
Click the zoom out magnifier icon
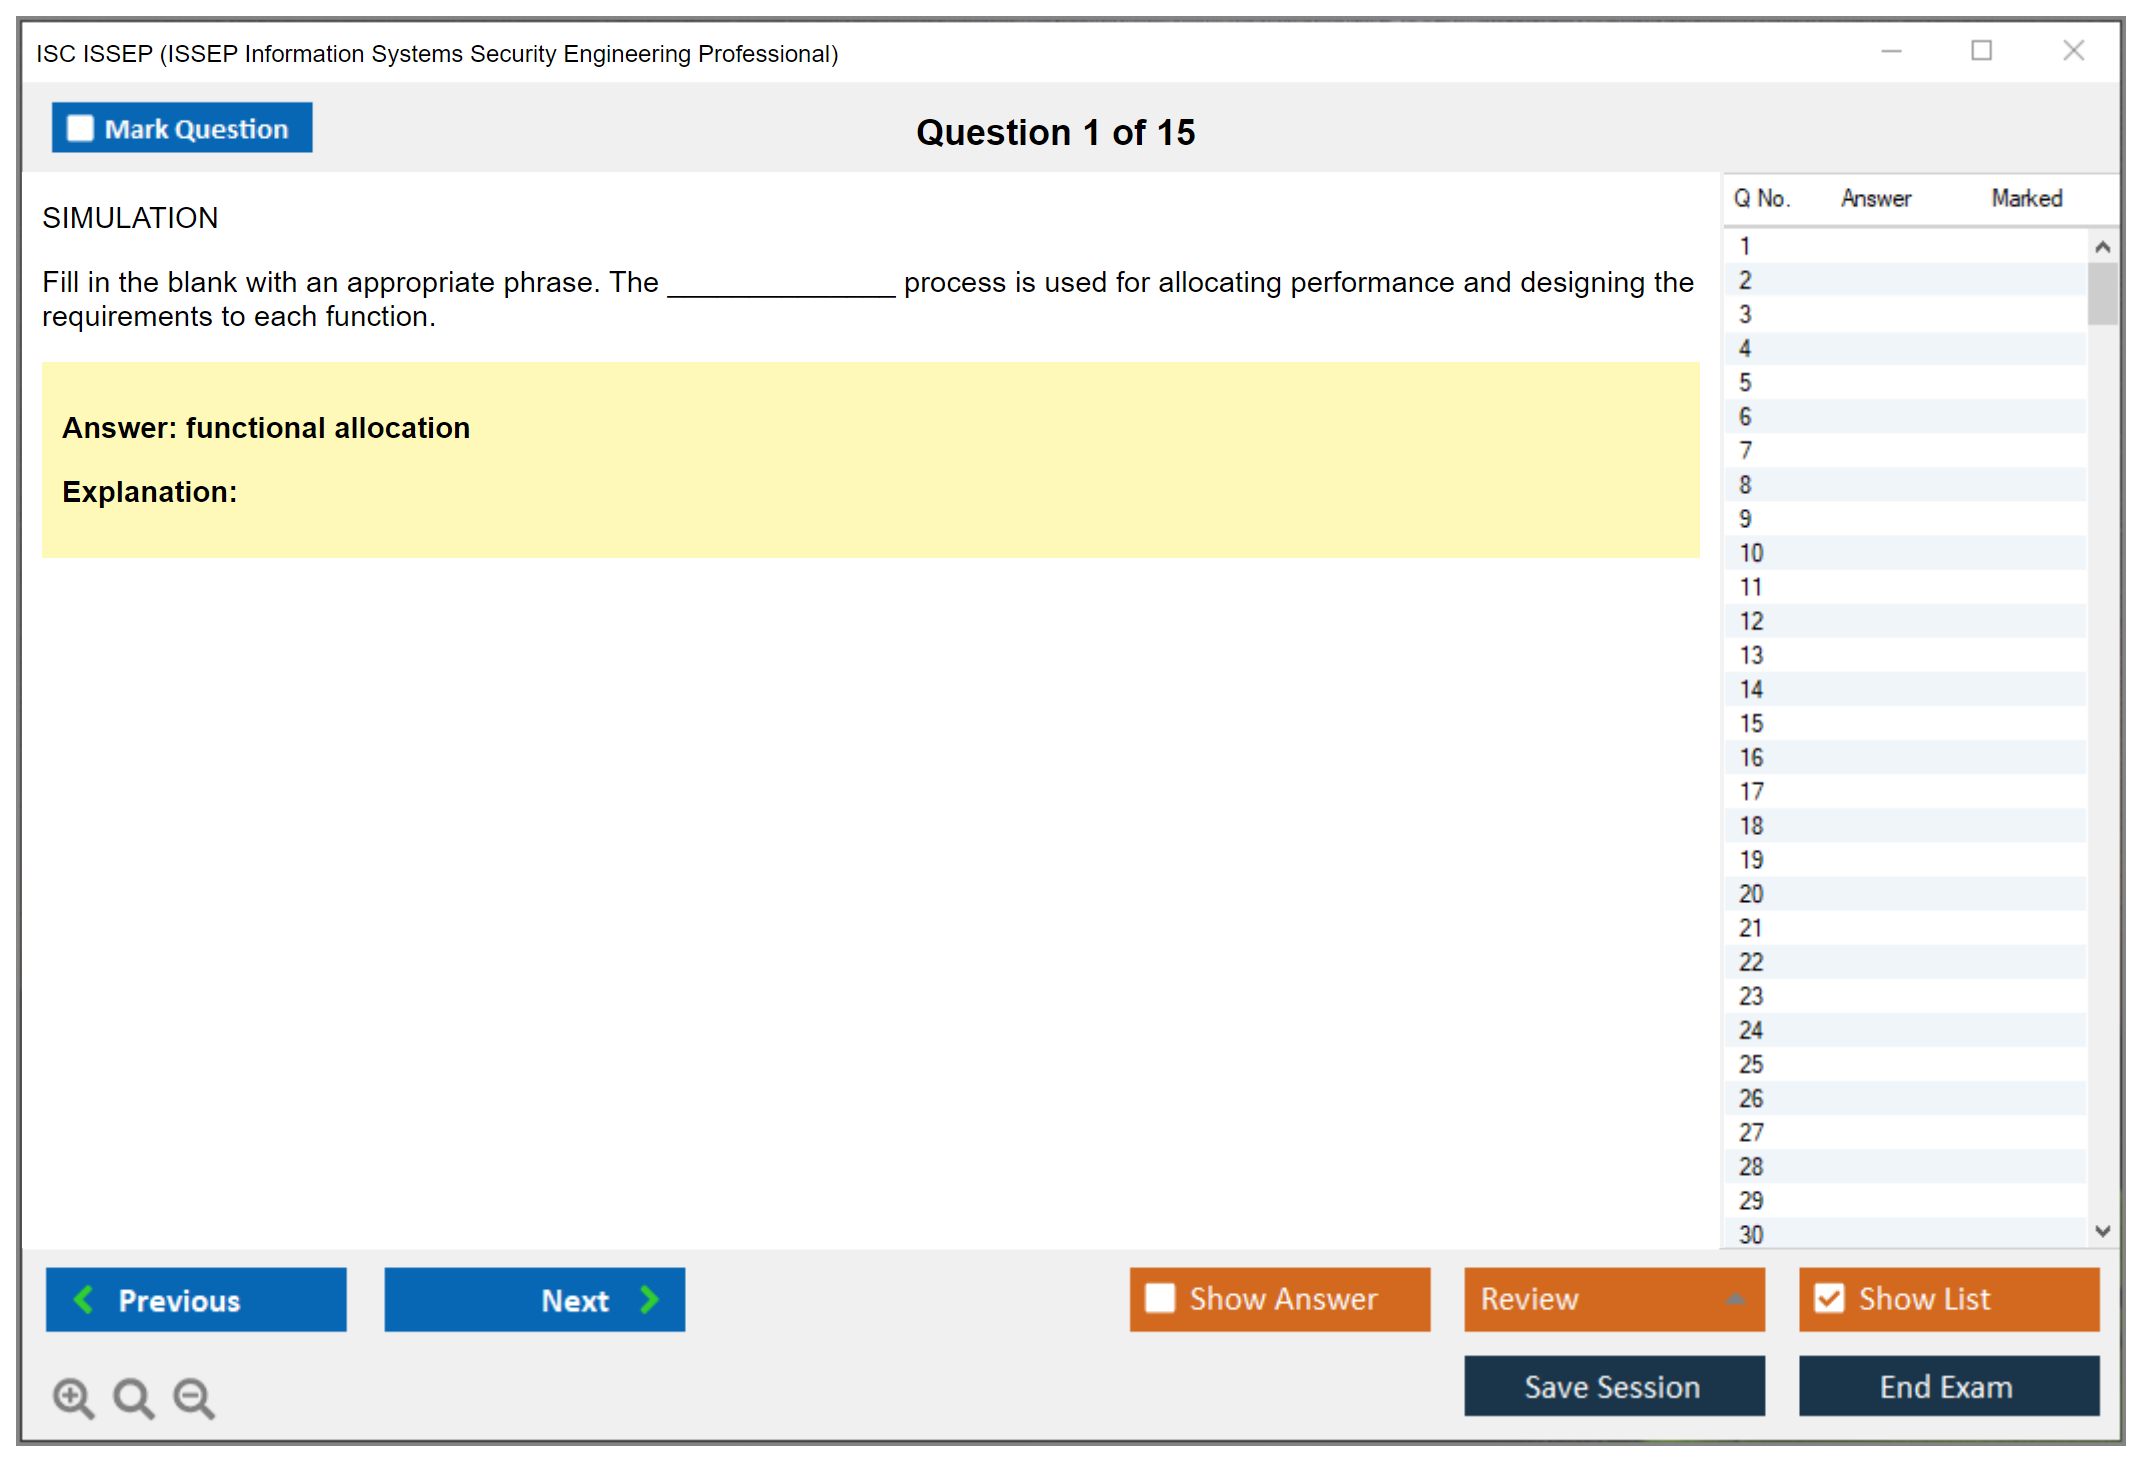coord(194,1397)
